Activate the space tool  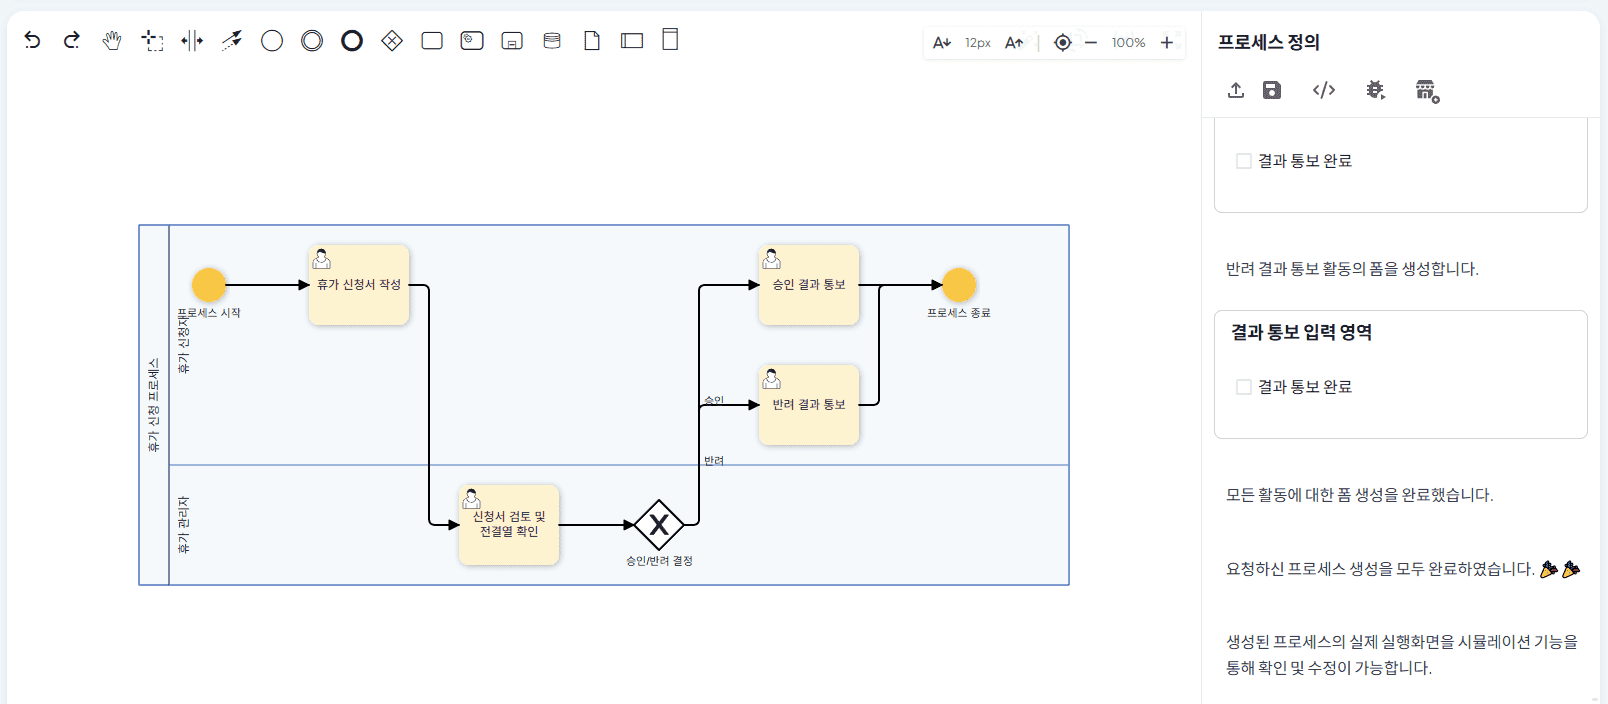(x=192, y=40)
